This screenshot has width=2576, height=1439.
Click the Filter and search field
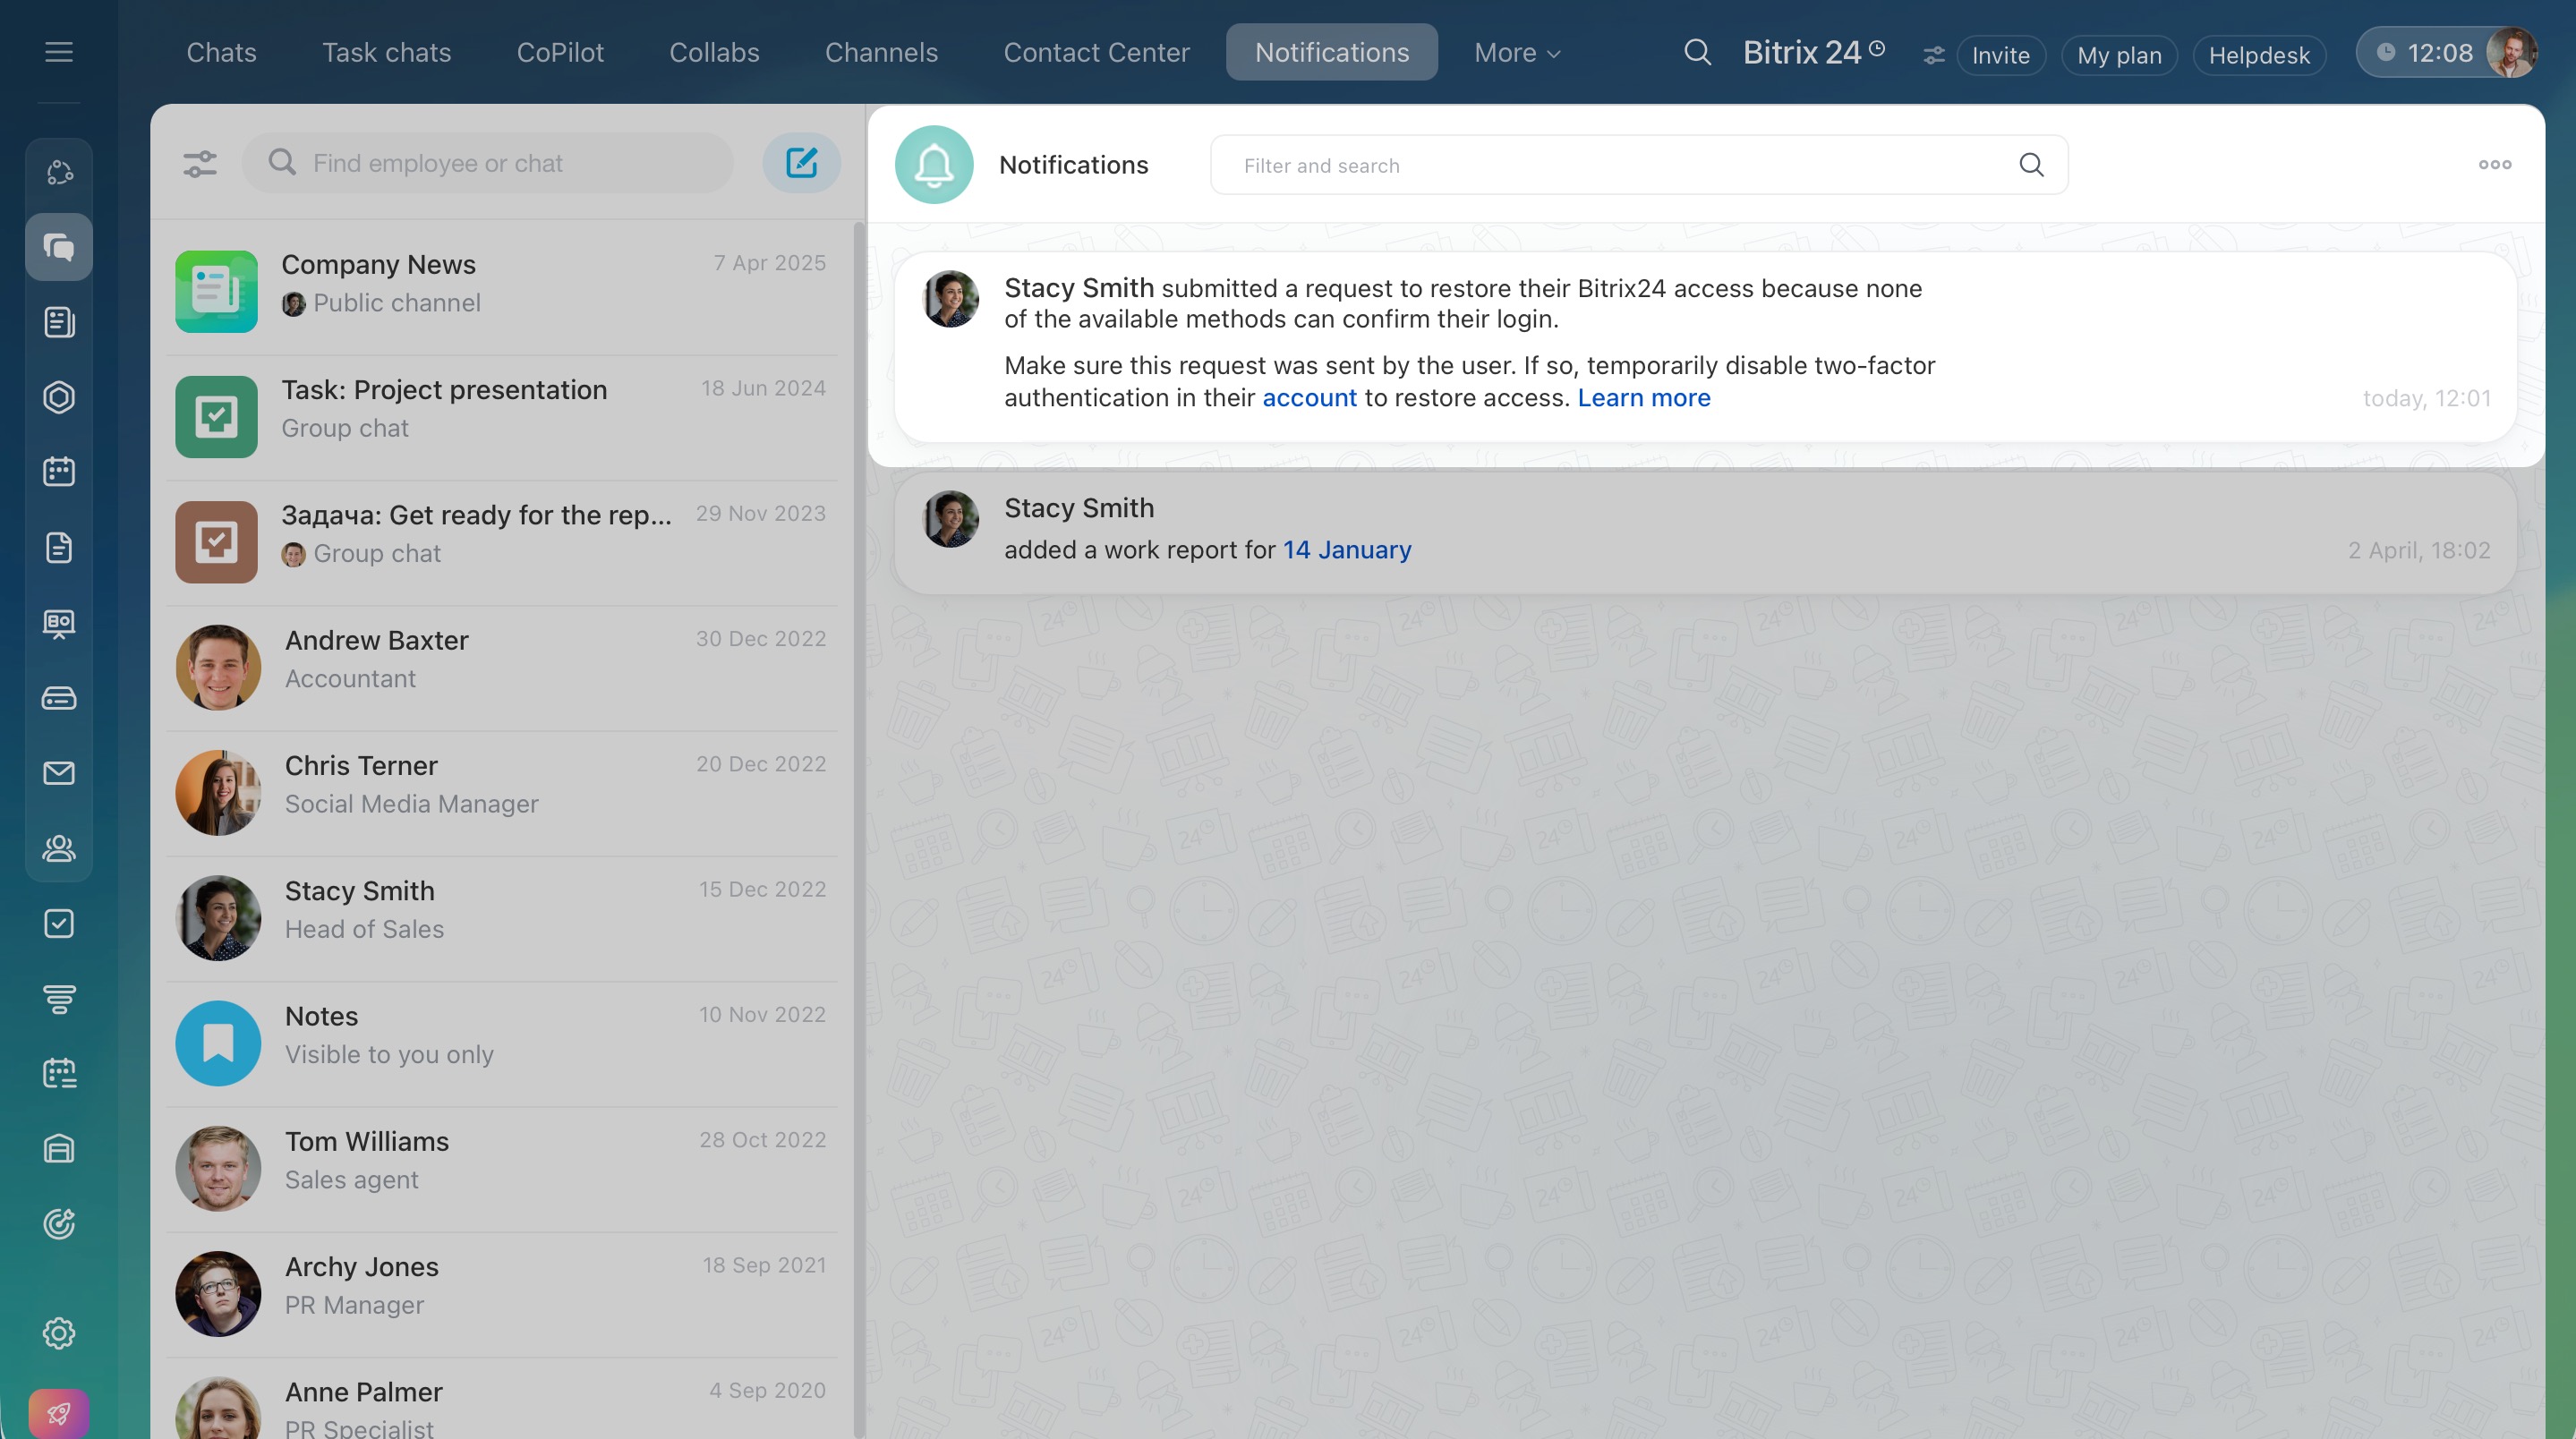(1620, 165)
